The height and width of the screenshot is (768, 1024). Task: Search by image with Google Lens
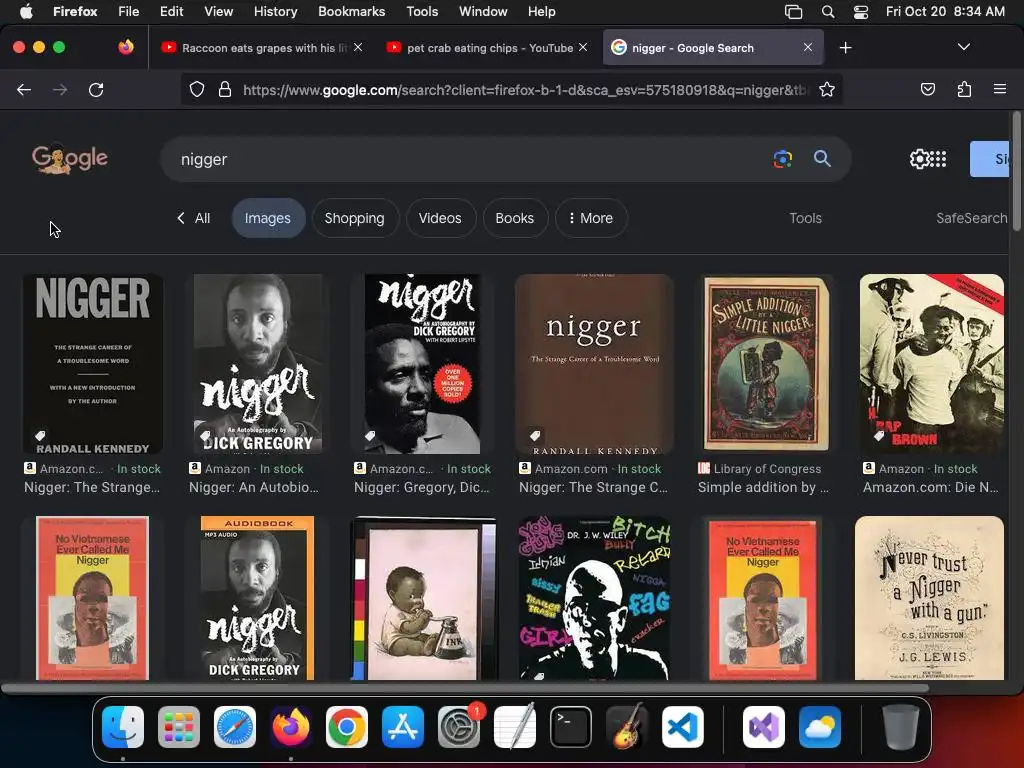782,159
